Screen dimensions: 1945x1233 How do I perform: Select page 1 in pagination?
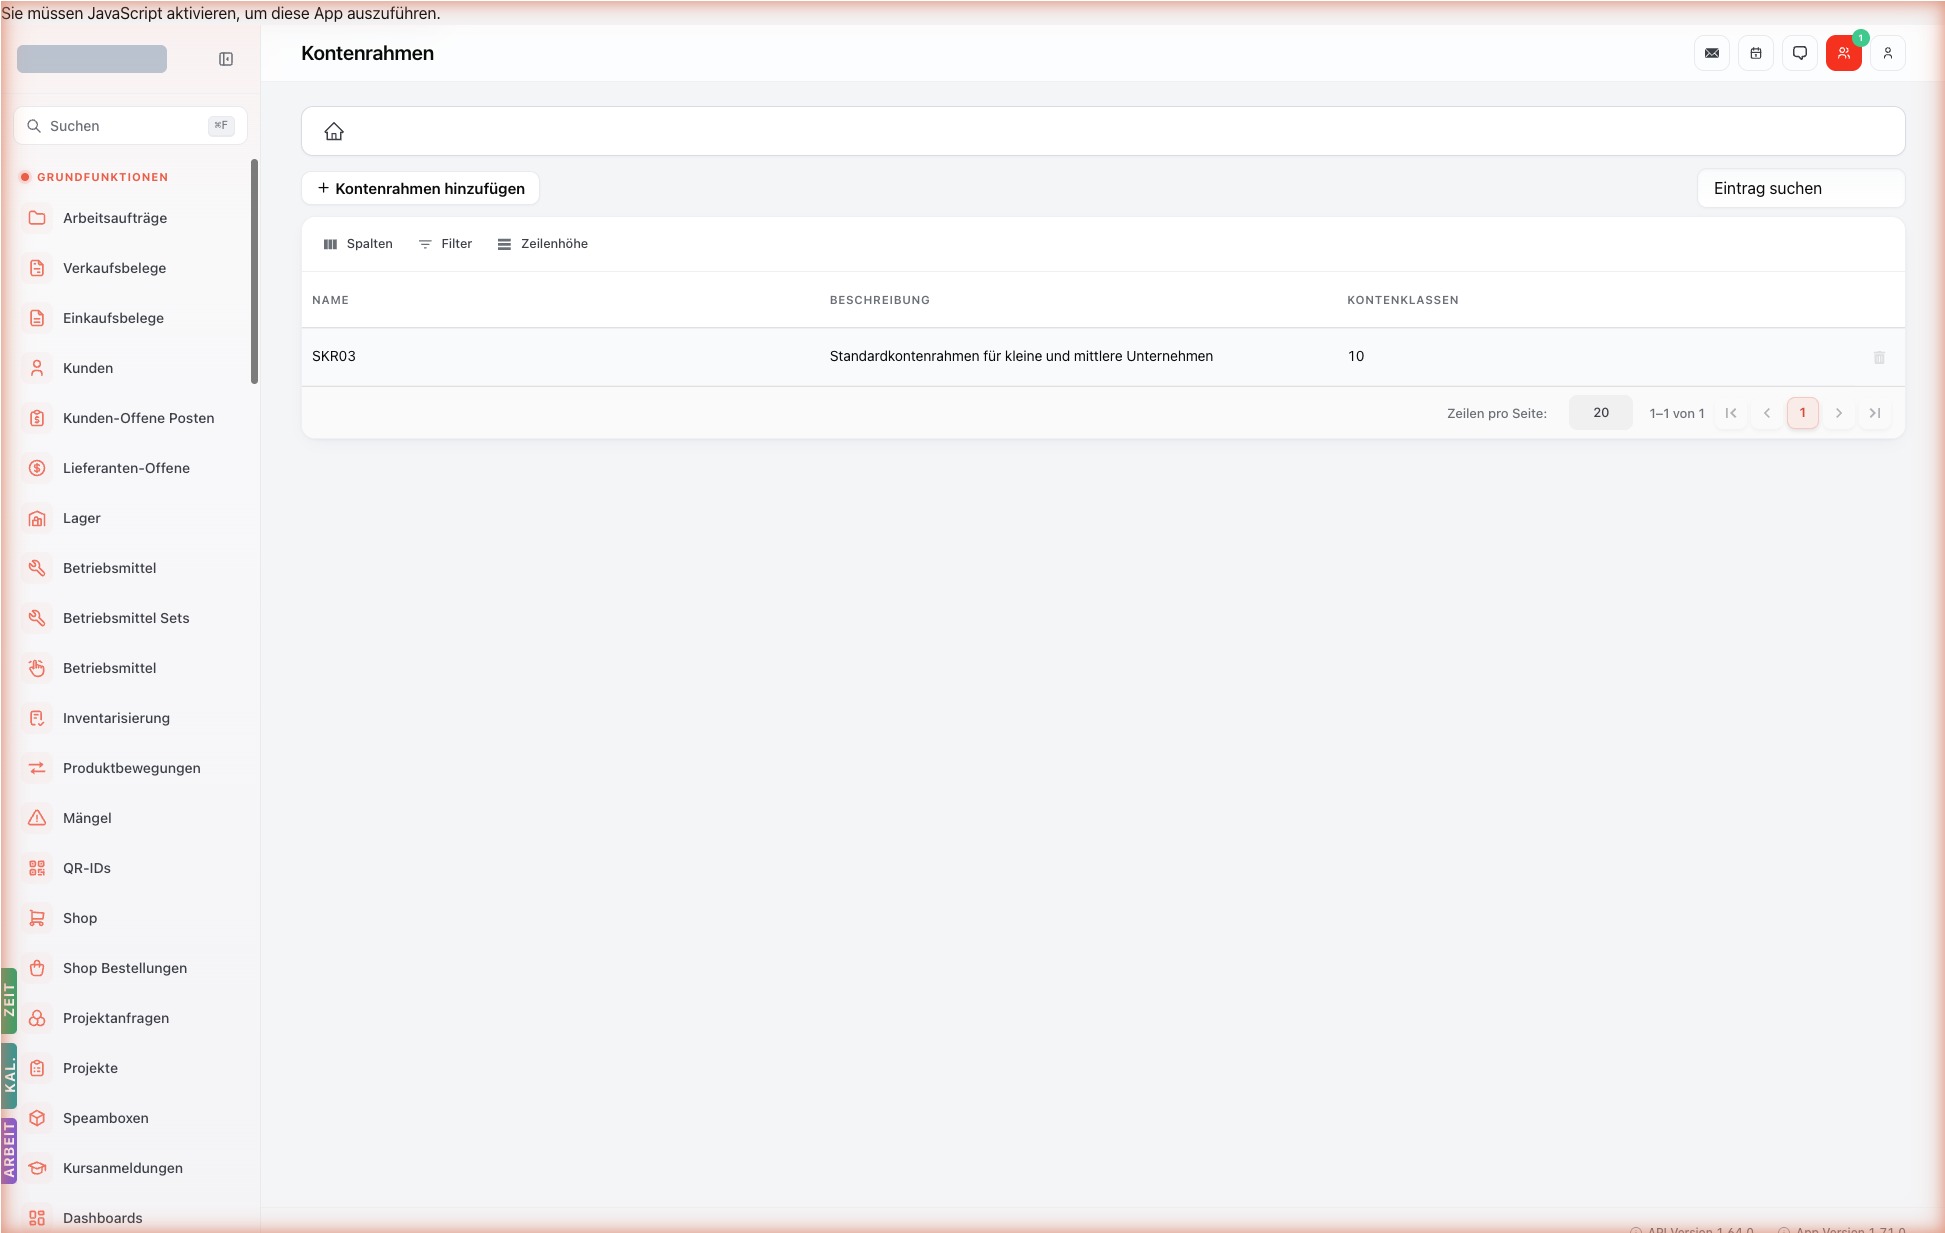click(1803, 413)
